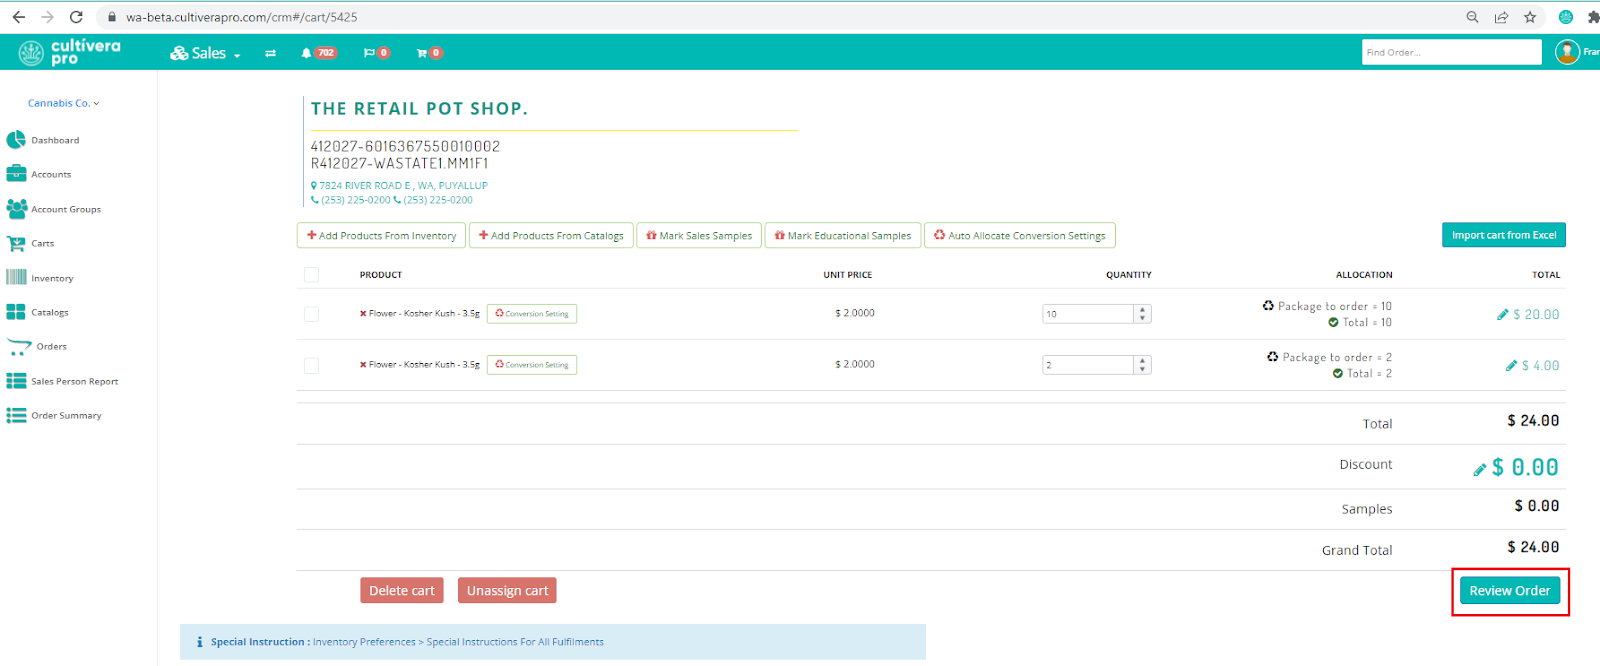Edit the $4.00 line total pencil icon
This screenshot has height=666, width=1600.
coord(1511,366)
